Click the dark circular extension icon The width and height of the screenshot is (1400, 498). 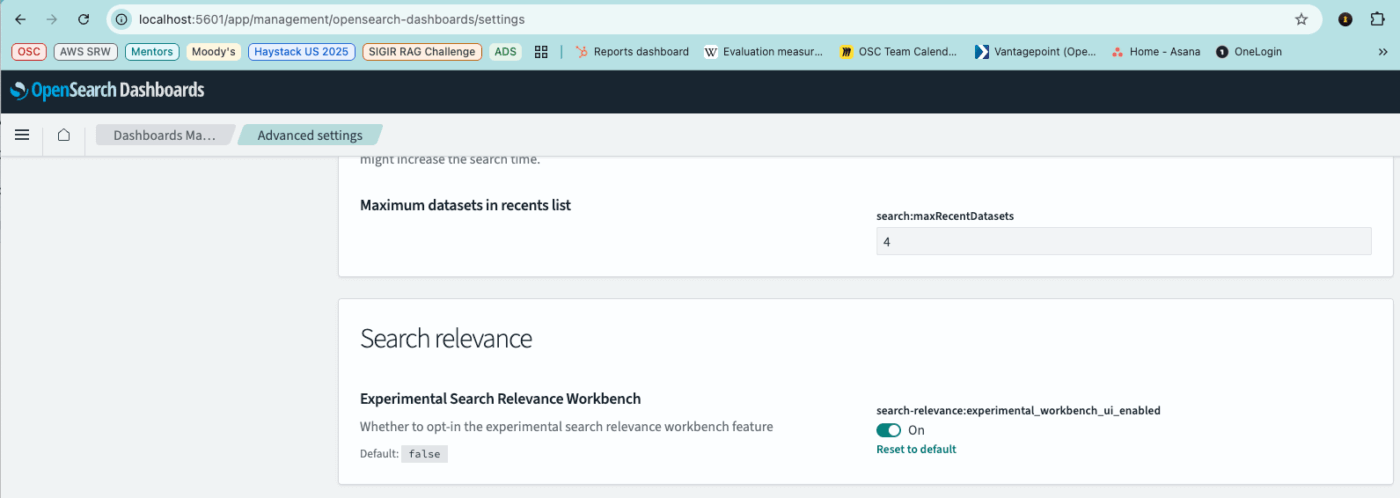(x=1345, y=19)
